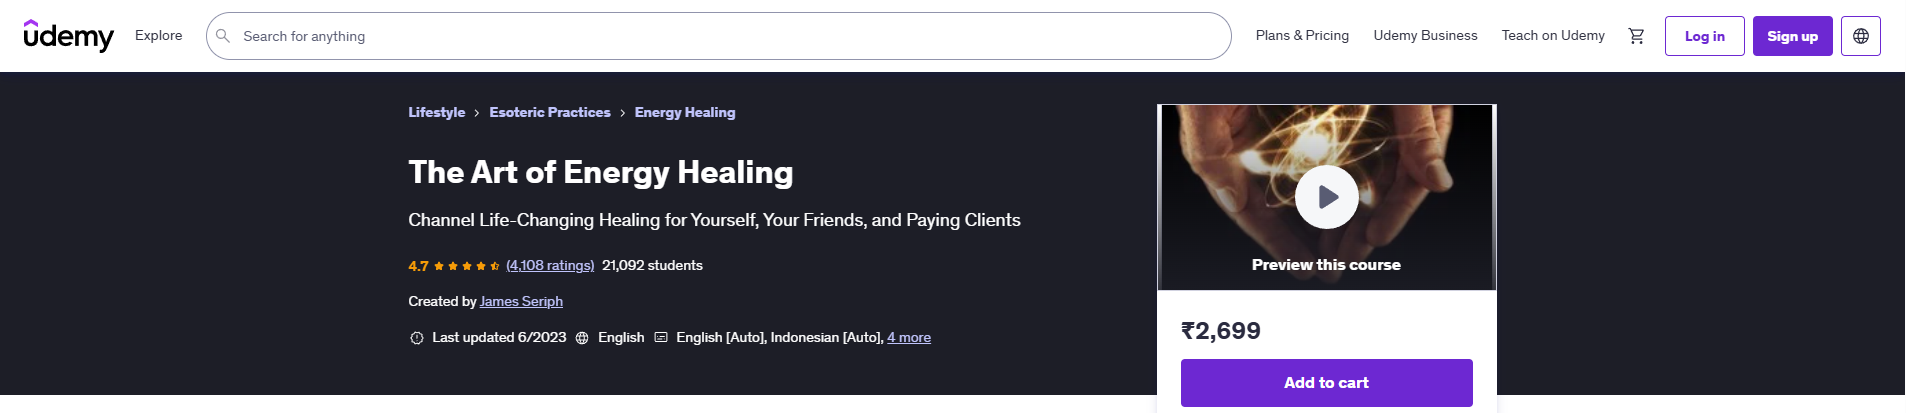
Task: Open the language globe button
Action: pyautogui.click(x=1861, y=36)
